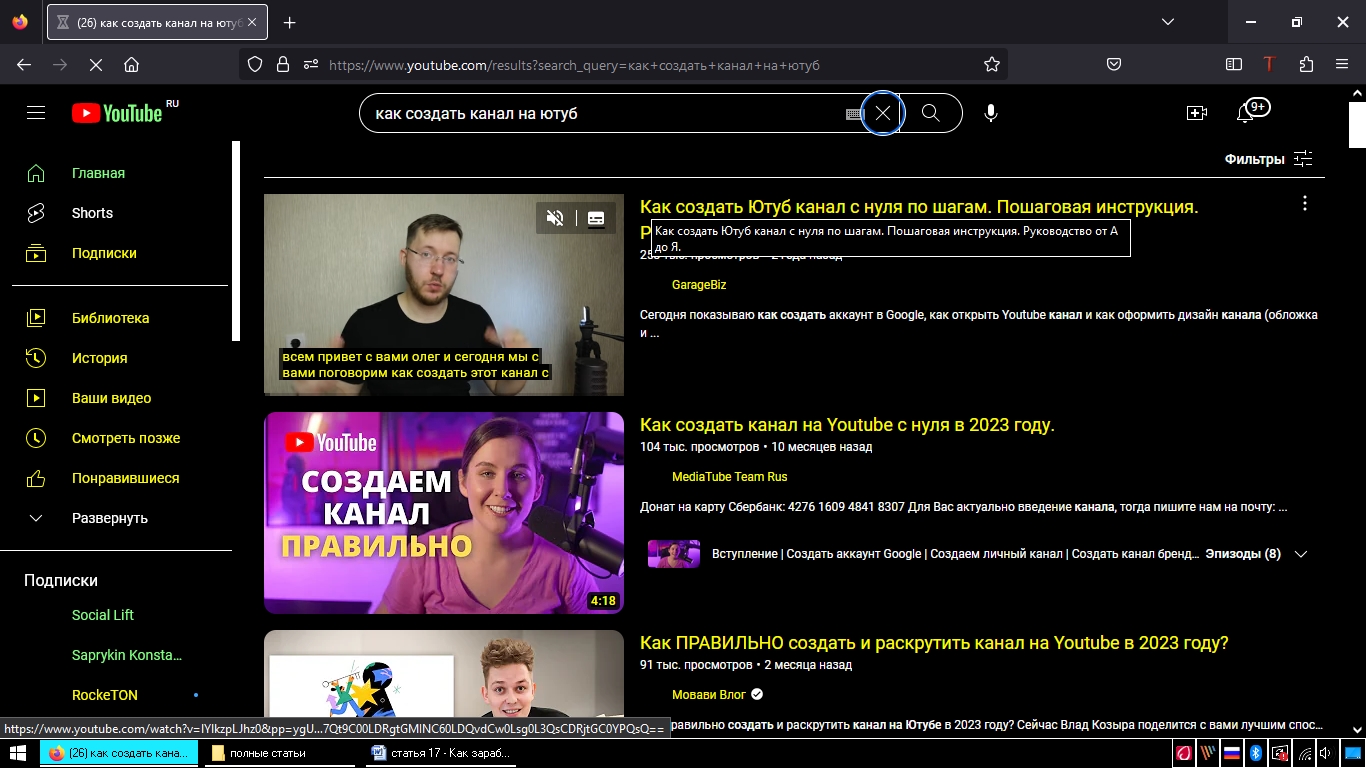Click the YouTube logo

tap(117, 113)
